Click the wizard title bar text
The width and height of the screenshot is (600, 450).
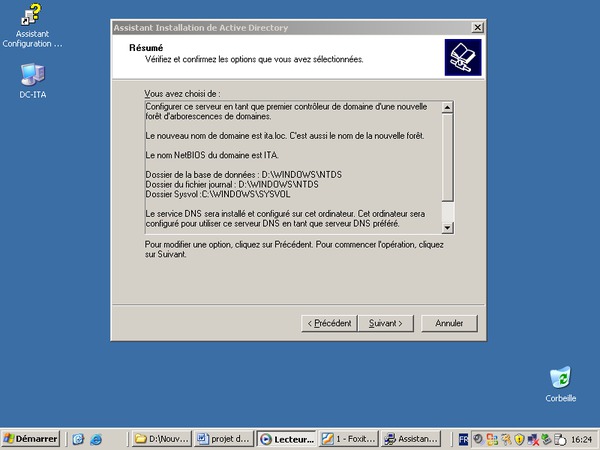(x=201, y=28)
